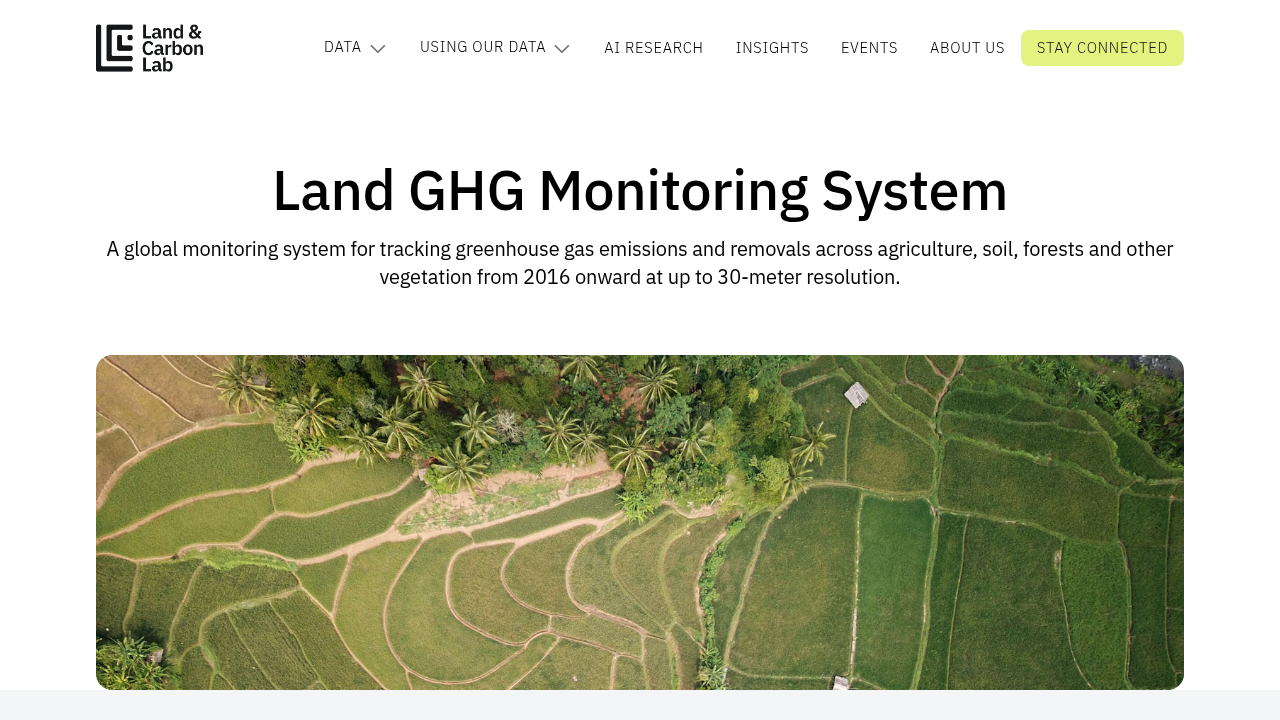Screen dimensions: 1280x720
Task: Click the Land GHG Monitoring System heading
Action: (x=640, y=191)
